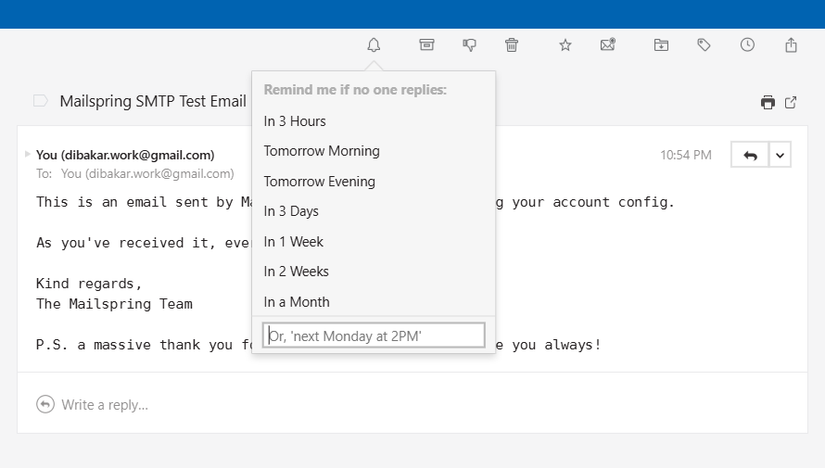Snooze email with clock icon
825x468 pixels.
747,45
